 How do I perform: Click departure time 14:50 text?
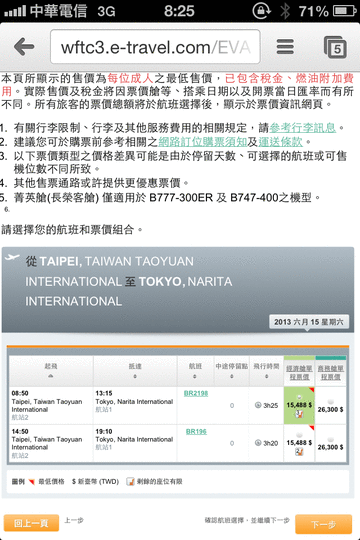(x=20, y=432)
